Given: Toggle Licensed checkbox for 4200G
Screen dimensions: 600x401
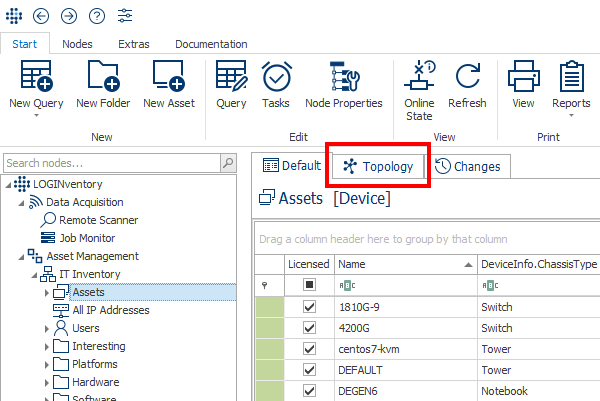Looking at the screenshot, I should click(x=309, y=328).
